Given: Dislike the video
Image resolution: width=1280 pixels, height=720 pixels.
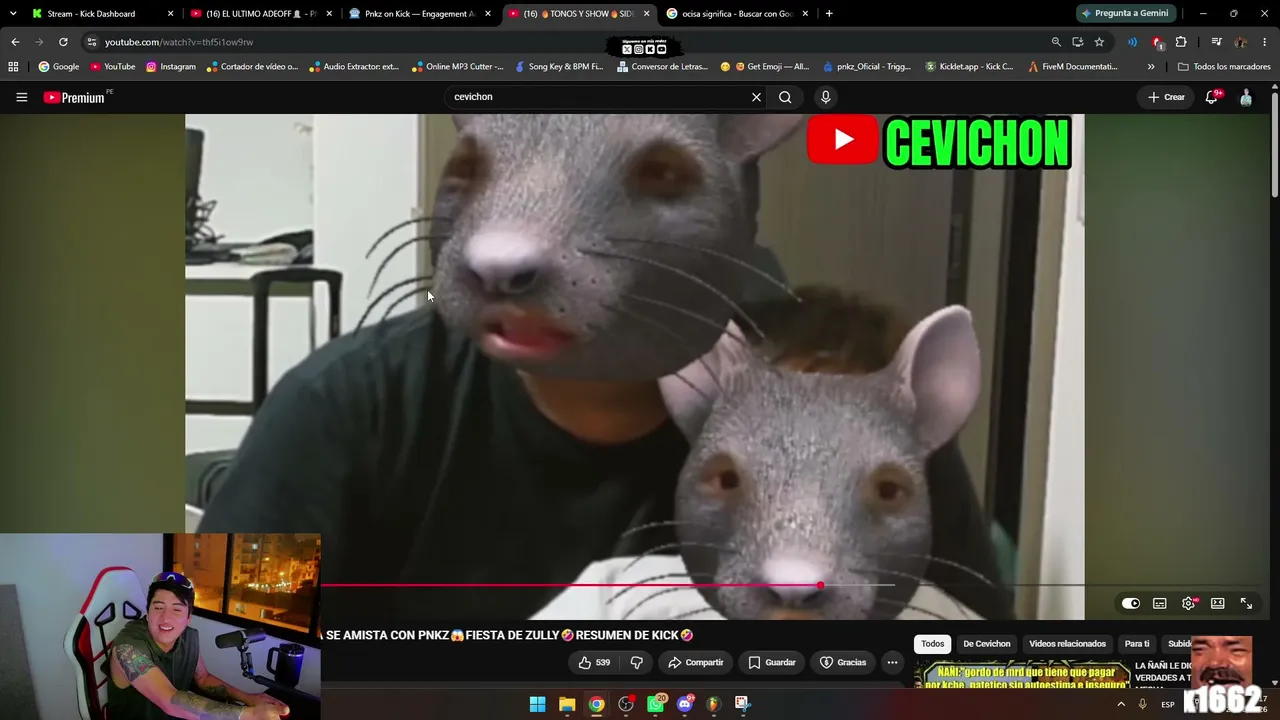Looking at the screenshot, I should (x=636, y=662).
